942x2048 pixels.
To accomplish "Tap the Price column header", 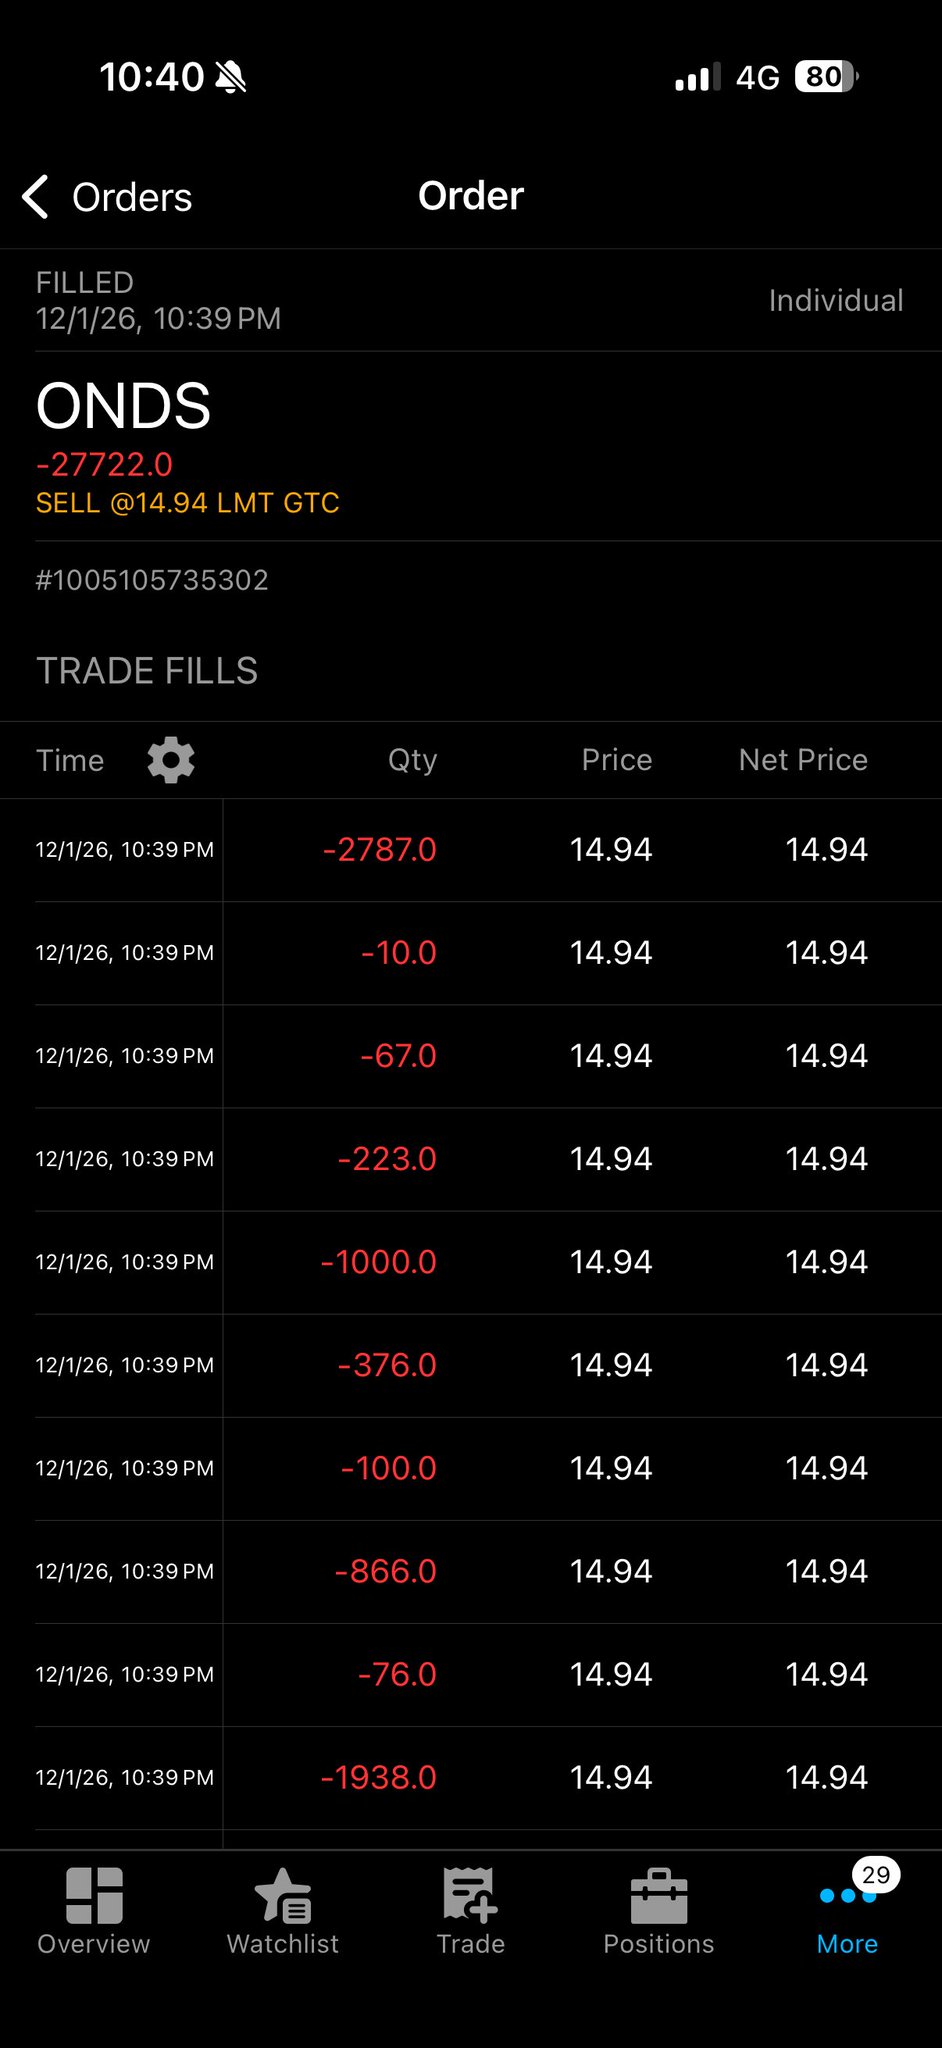I will (616, 761).
